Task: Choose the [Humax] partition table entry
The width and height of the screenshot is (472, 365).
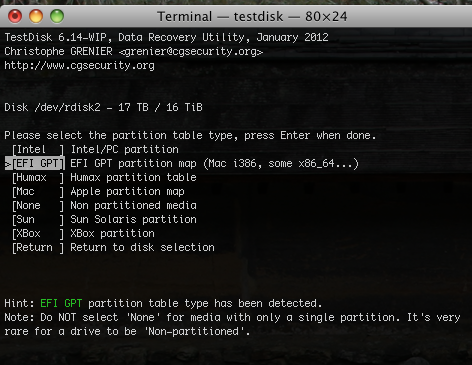Action: [38, 178]
